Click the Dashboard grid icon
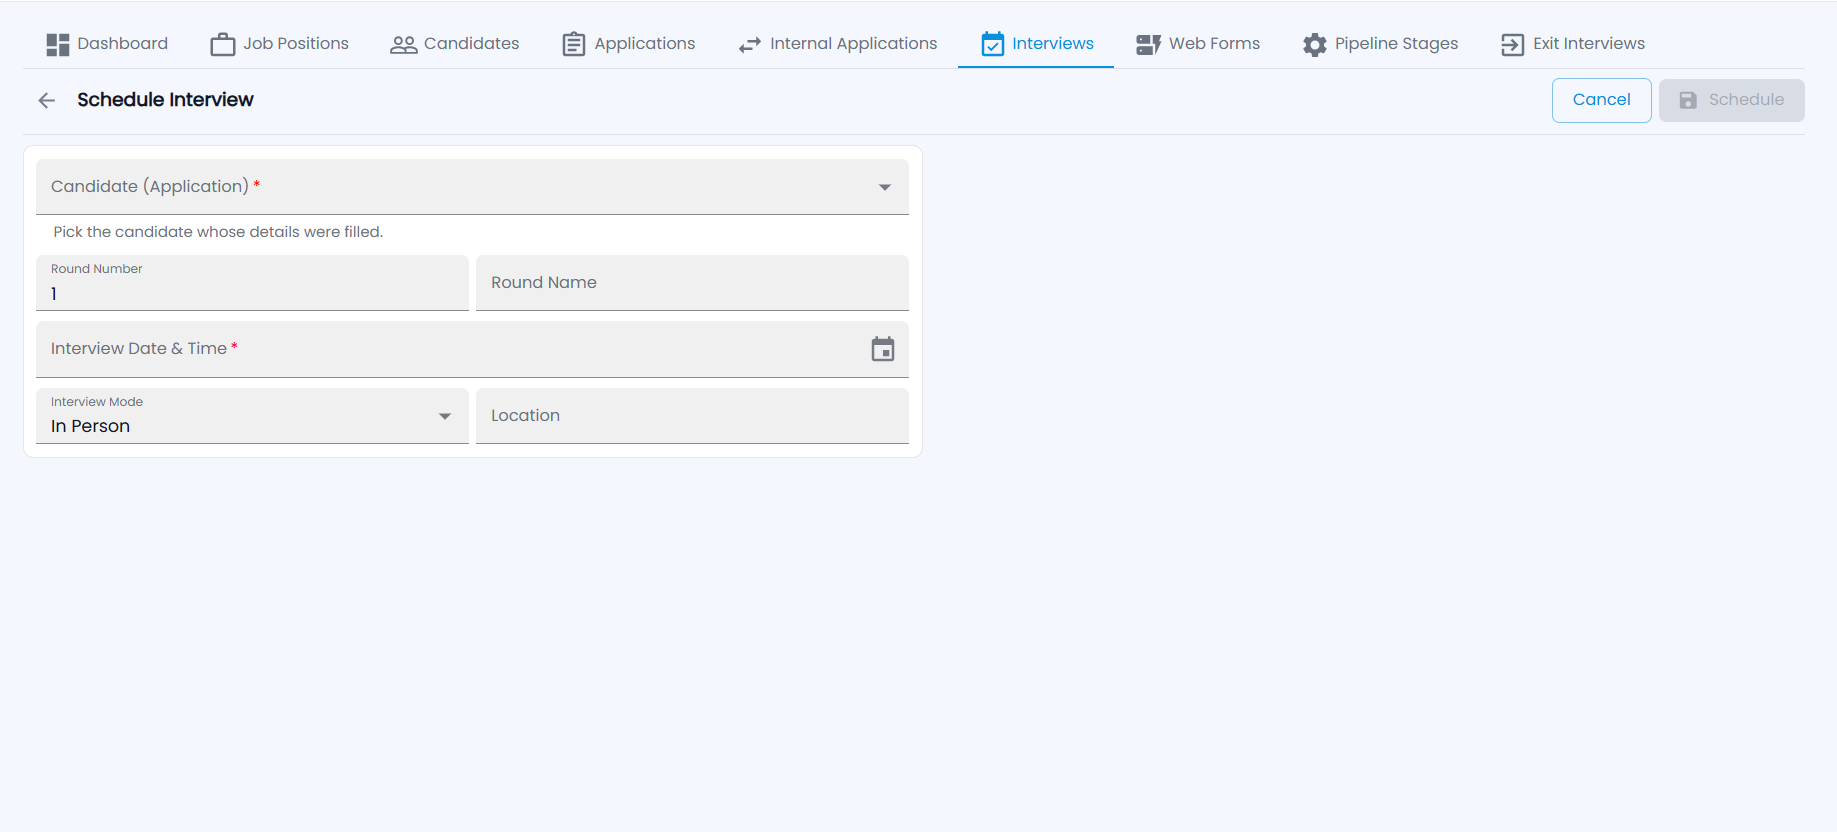Viewport: 1837px width, 832px height. click(x=58, y=44)
